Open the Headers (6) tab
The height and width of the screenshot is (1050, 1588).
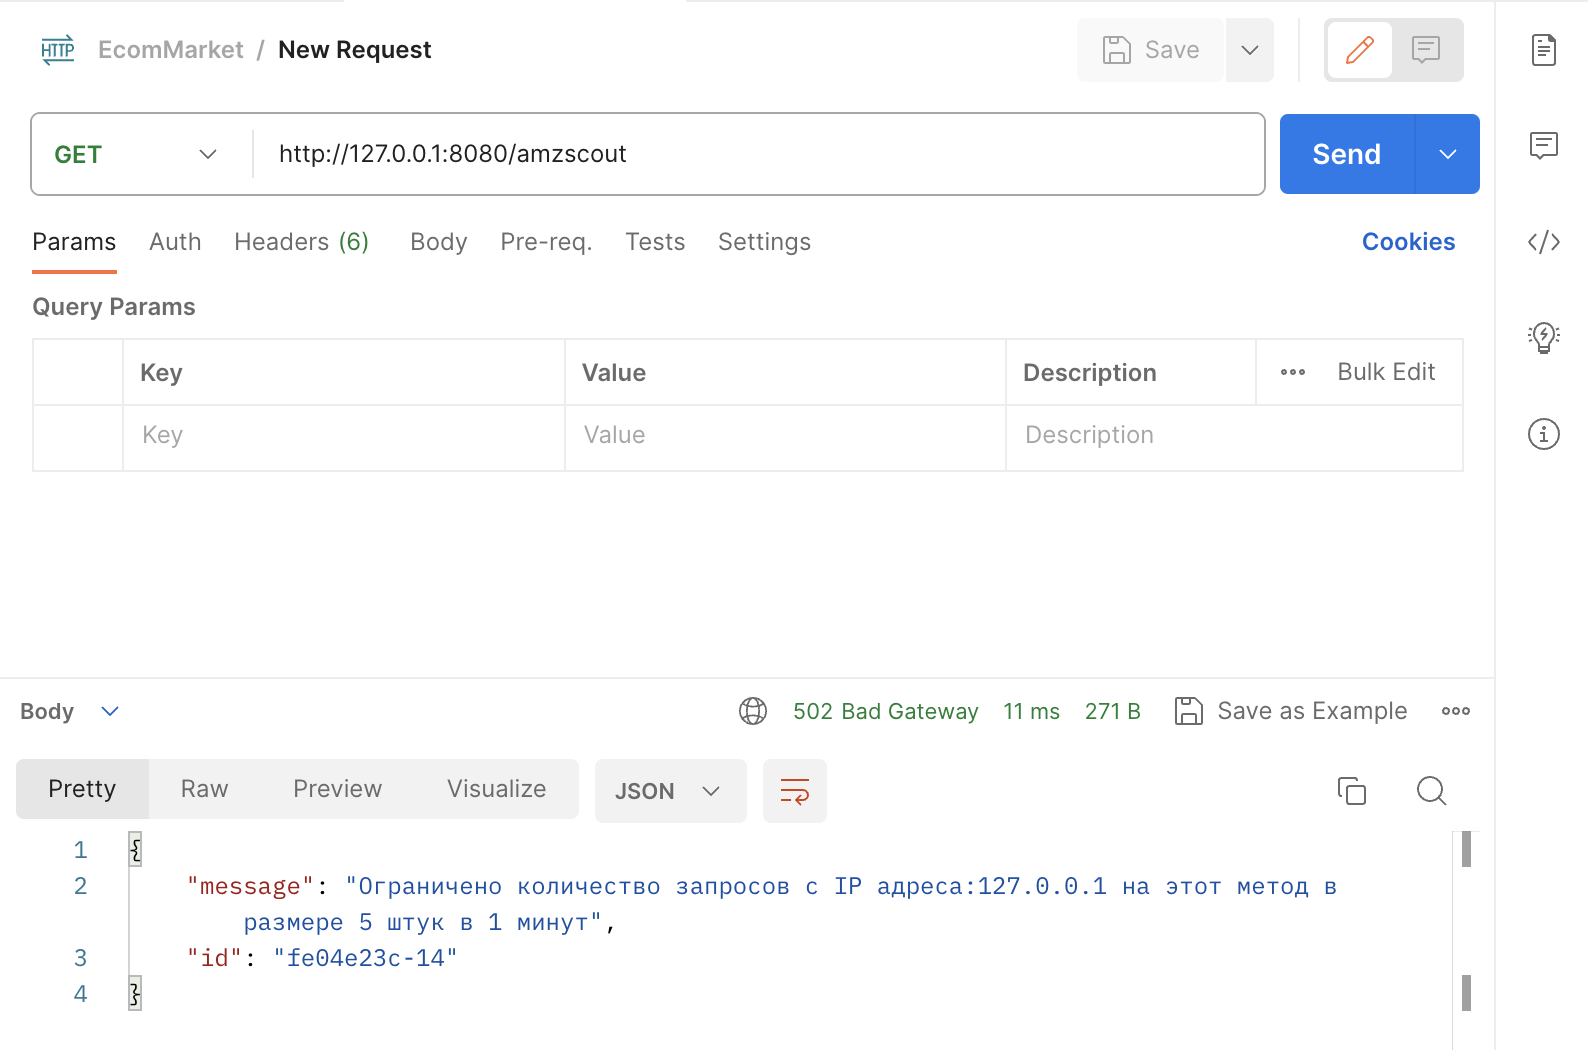coord(301,242)
